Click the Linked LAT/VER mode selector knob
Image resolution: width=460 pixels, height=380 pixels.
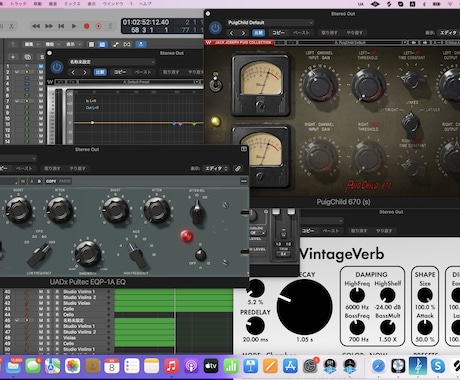click(410, 123)
